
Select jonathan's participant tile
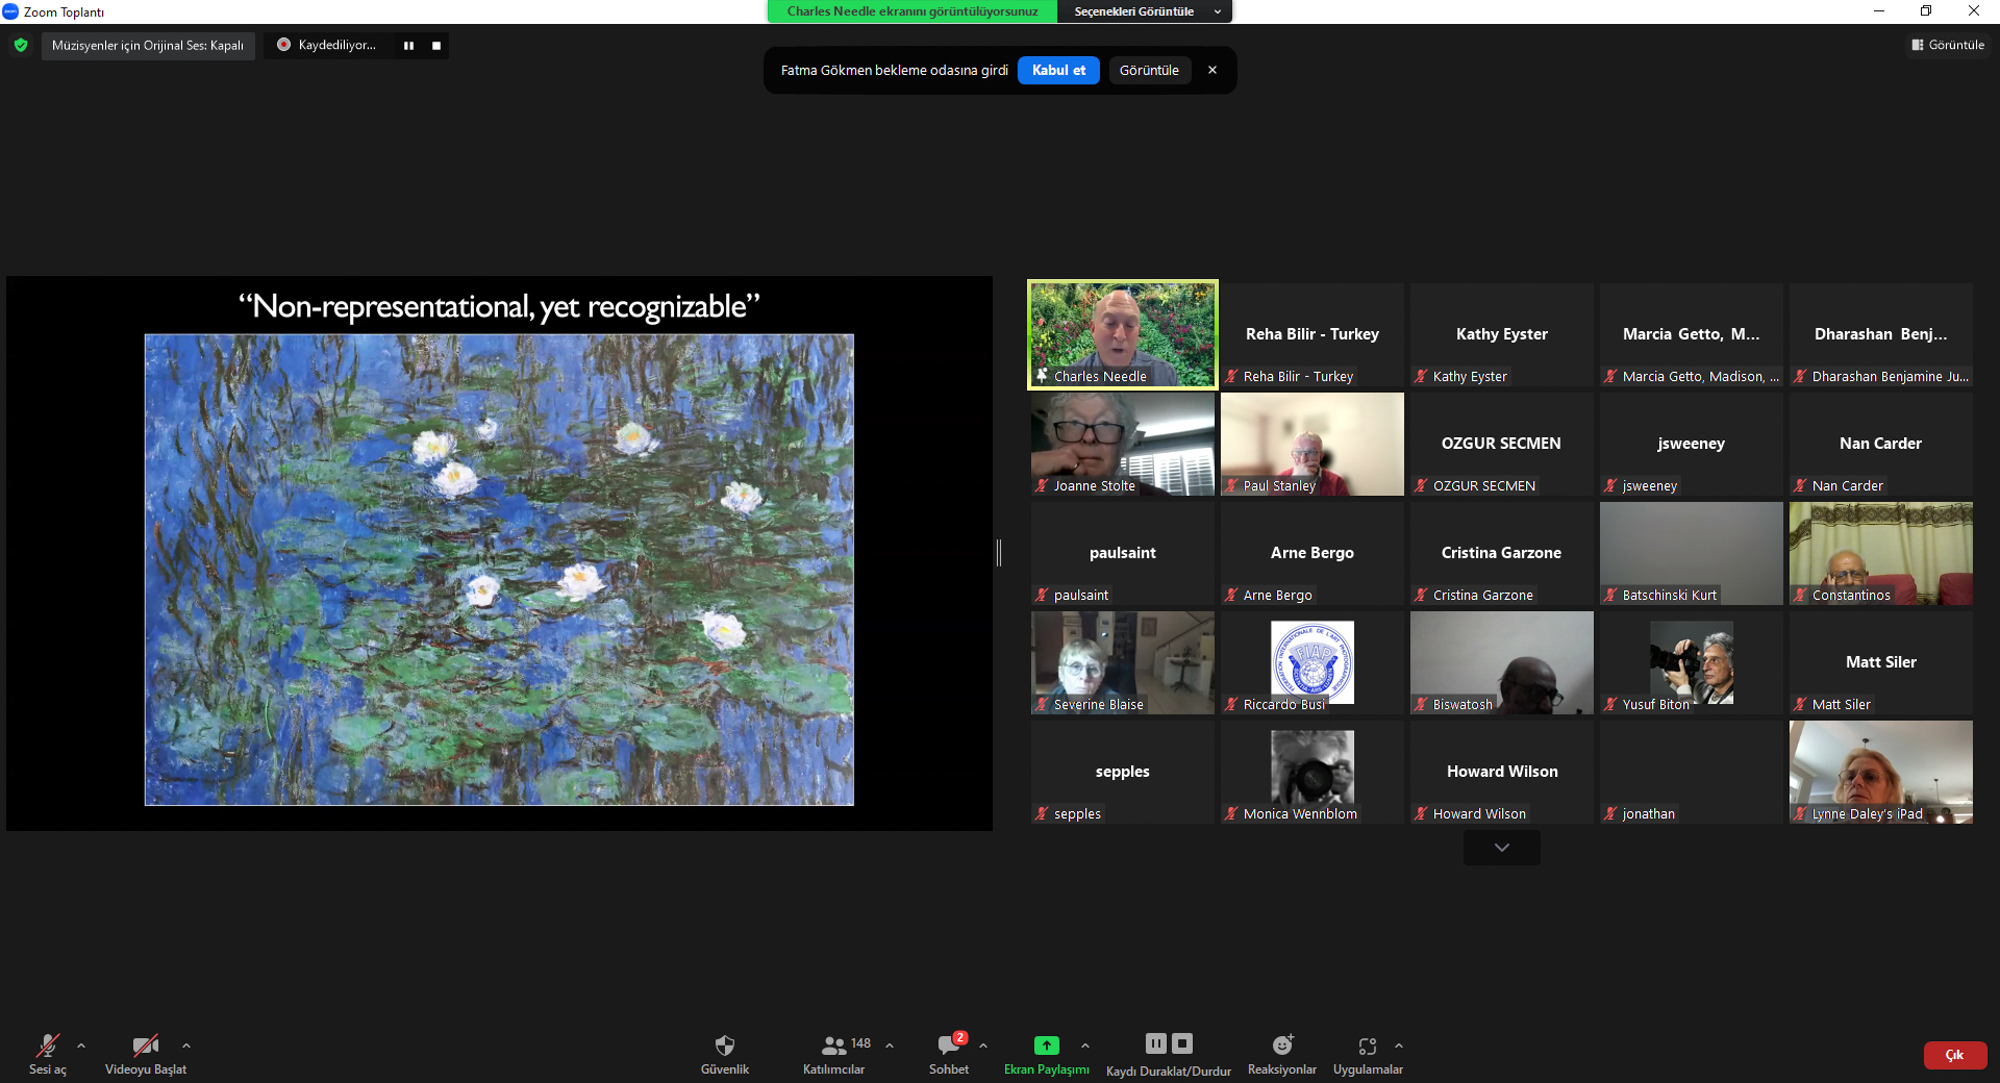coord(1691,772)
